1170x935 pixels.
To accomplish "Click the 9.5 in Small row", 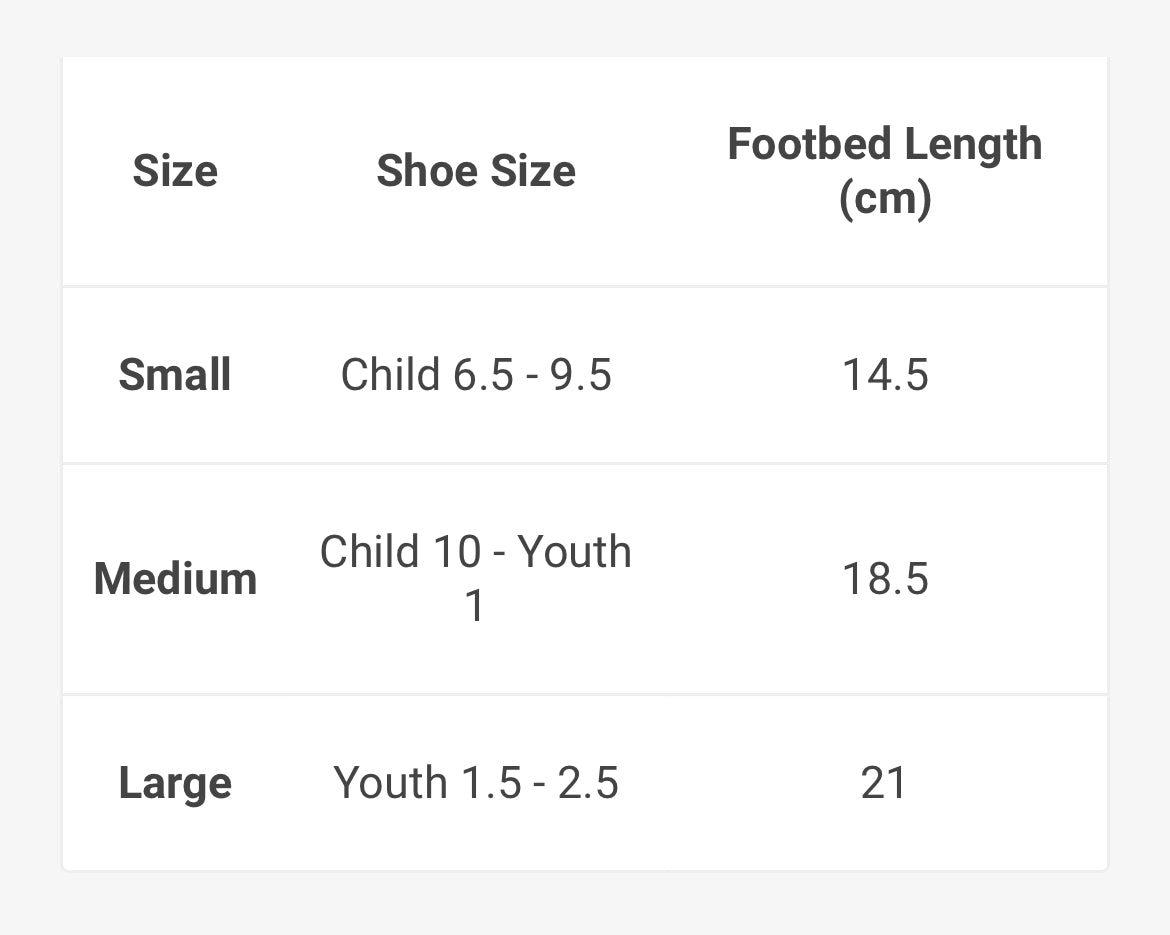I will point(581,375).
